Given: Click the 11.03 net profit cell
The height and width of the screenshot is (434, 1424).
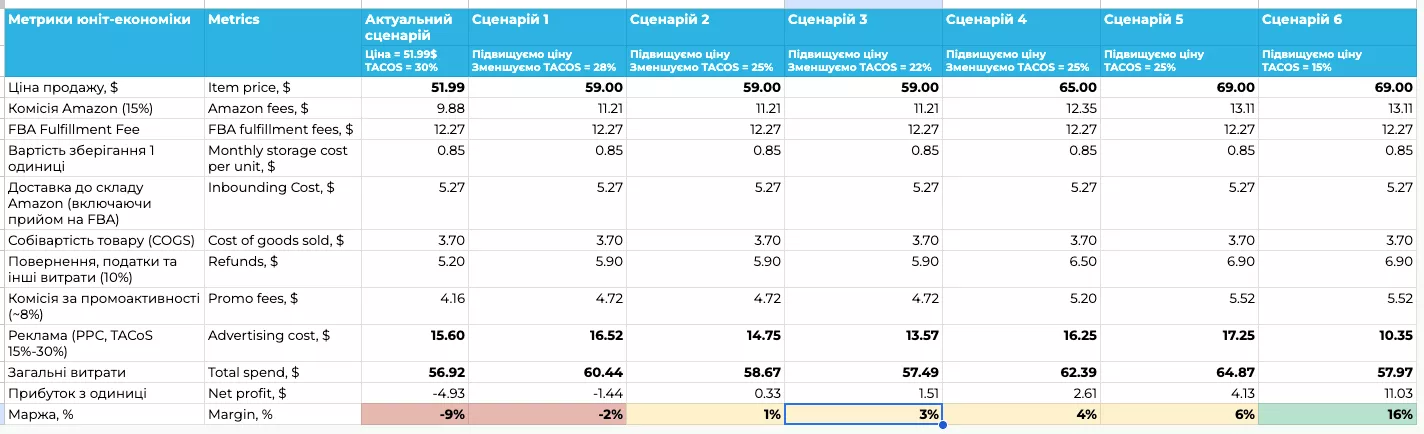Looking at the screenshot, I should point(1338,393).
